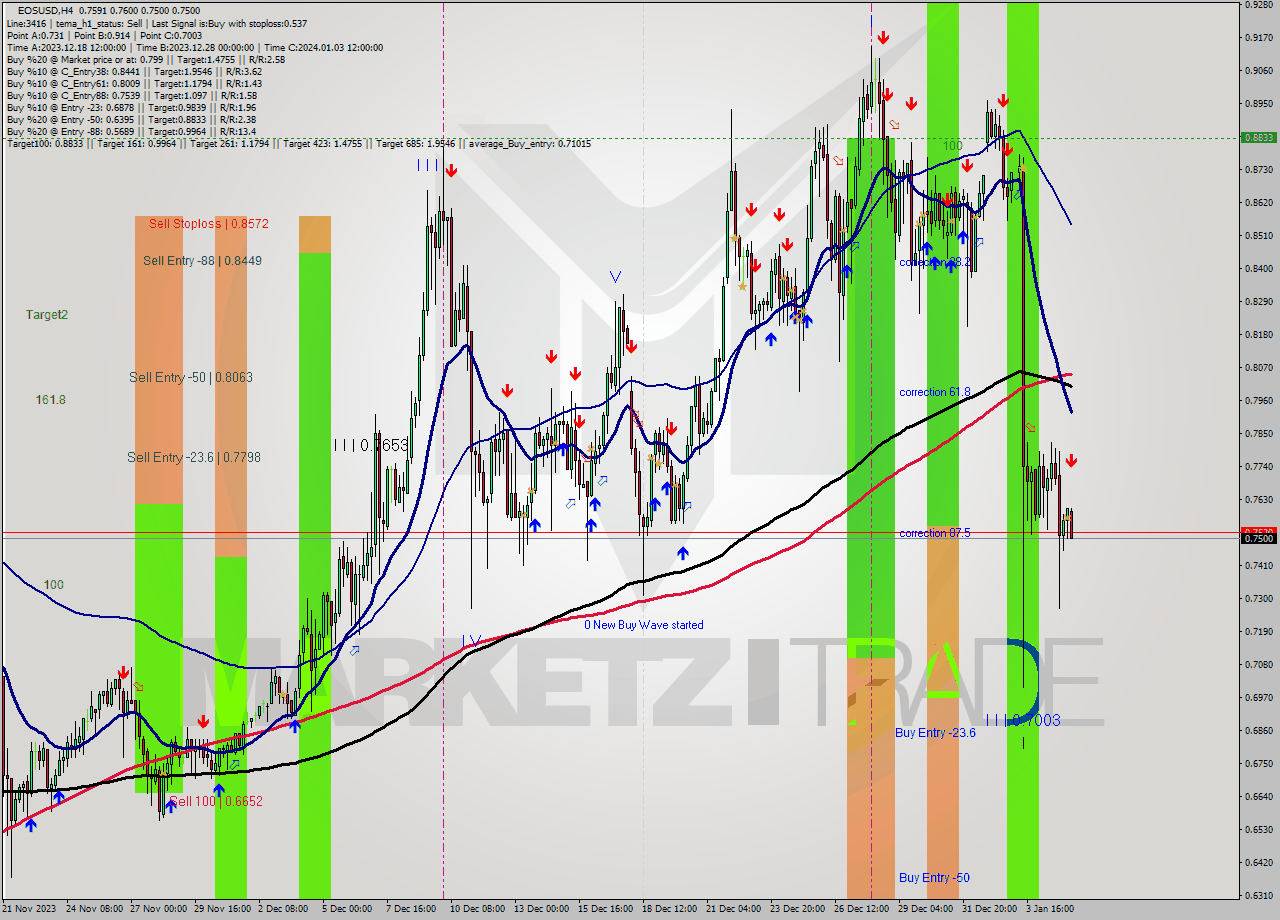Click the '3 Jan 16:00' date label
Image resolution: width=1280 pixels, height=920 pixels.
(1050, 909)
